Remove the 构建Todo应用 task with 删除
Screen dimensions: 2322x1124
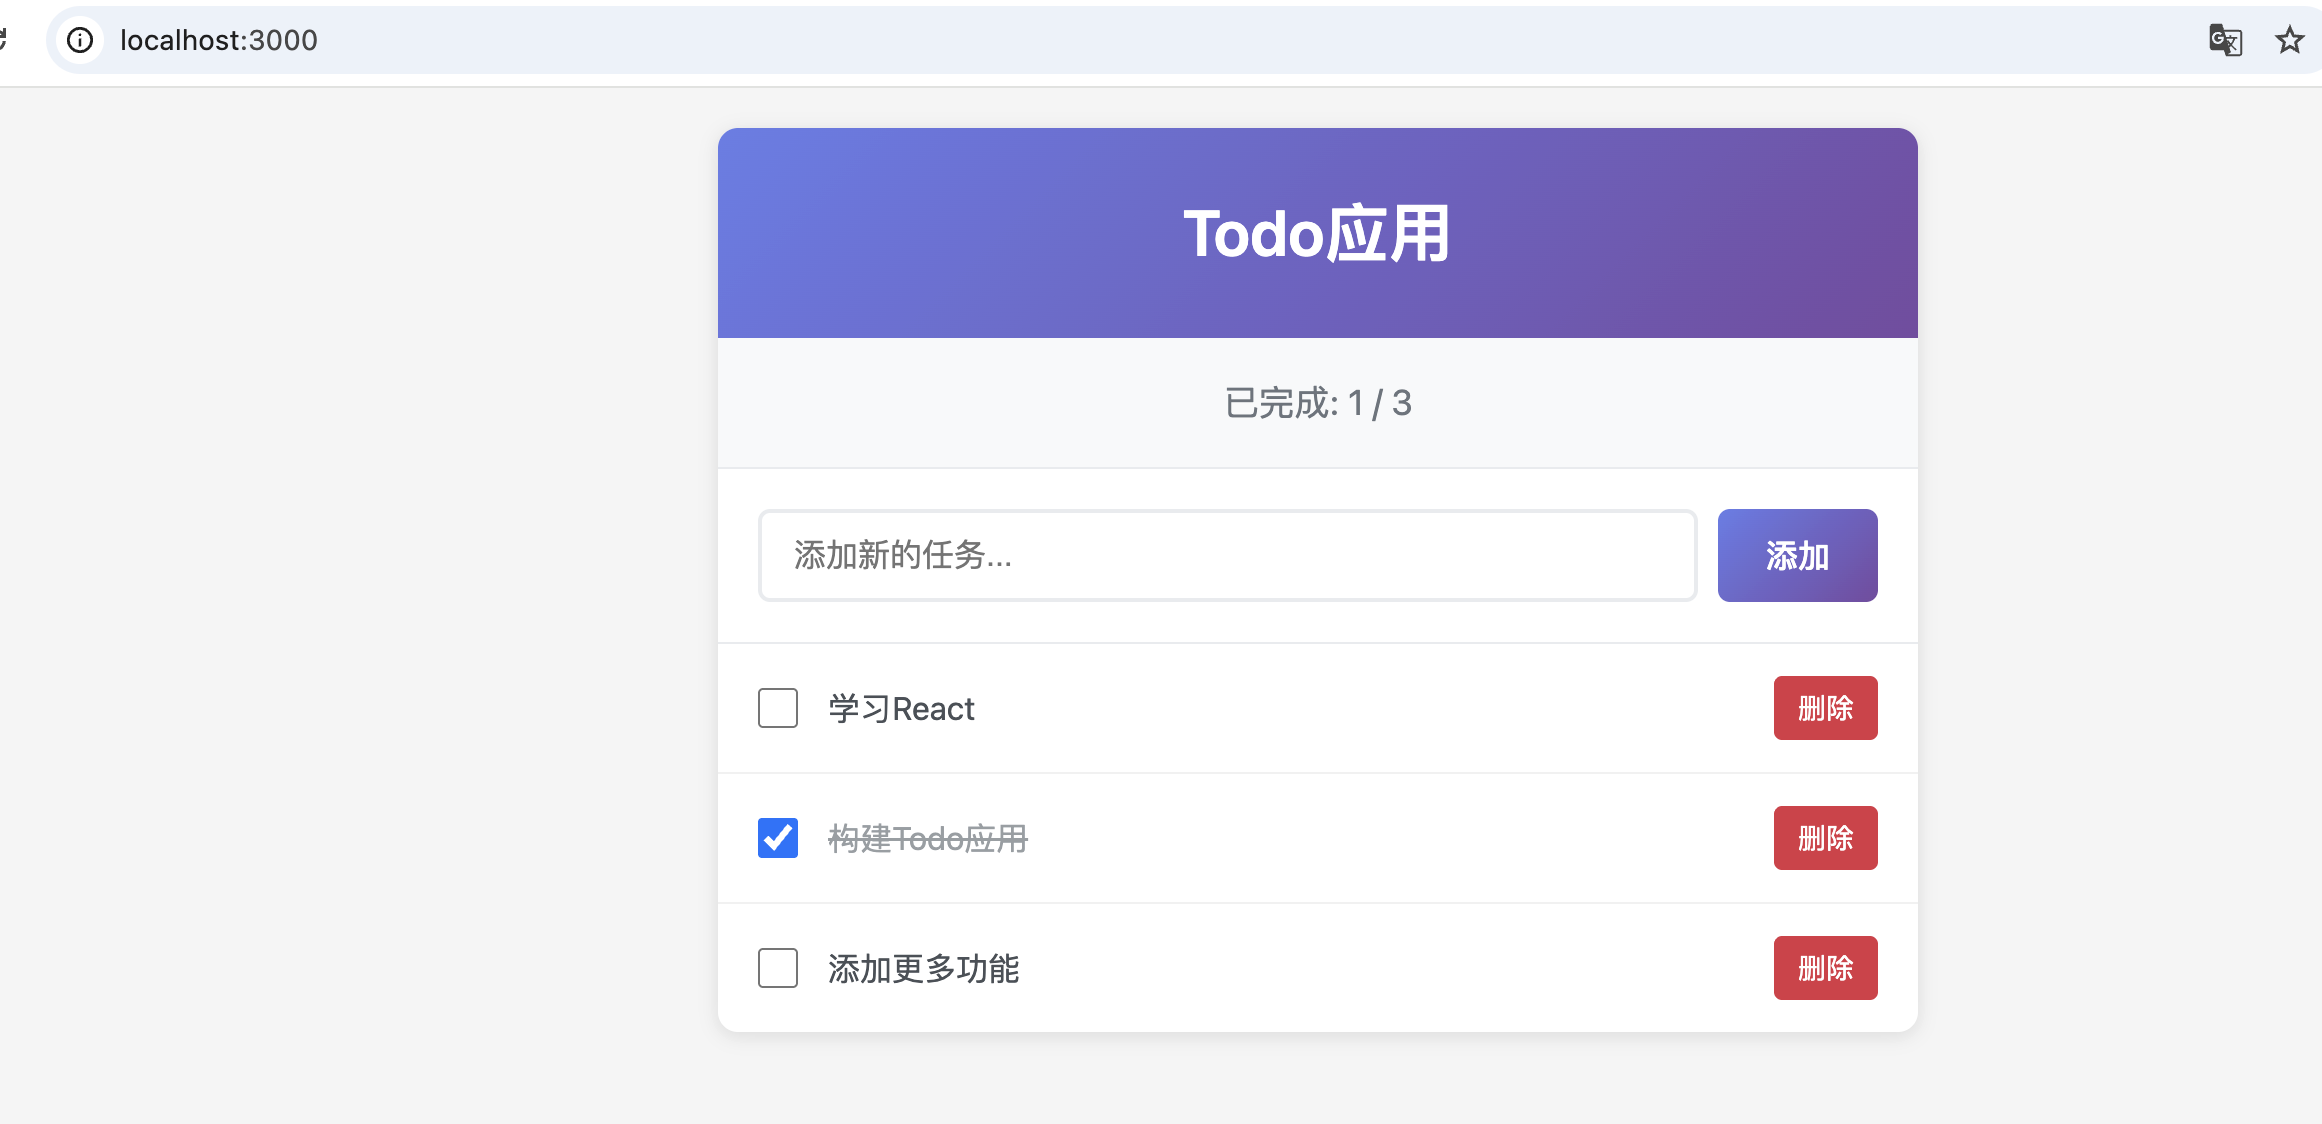click(x=1825, y=838)
